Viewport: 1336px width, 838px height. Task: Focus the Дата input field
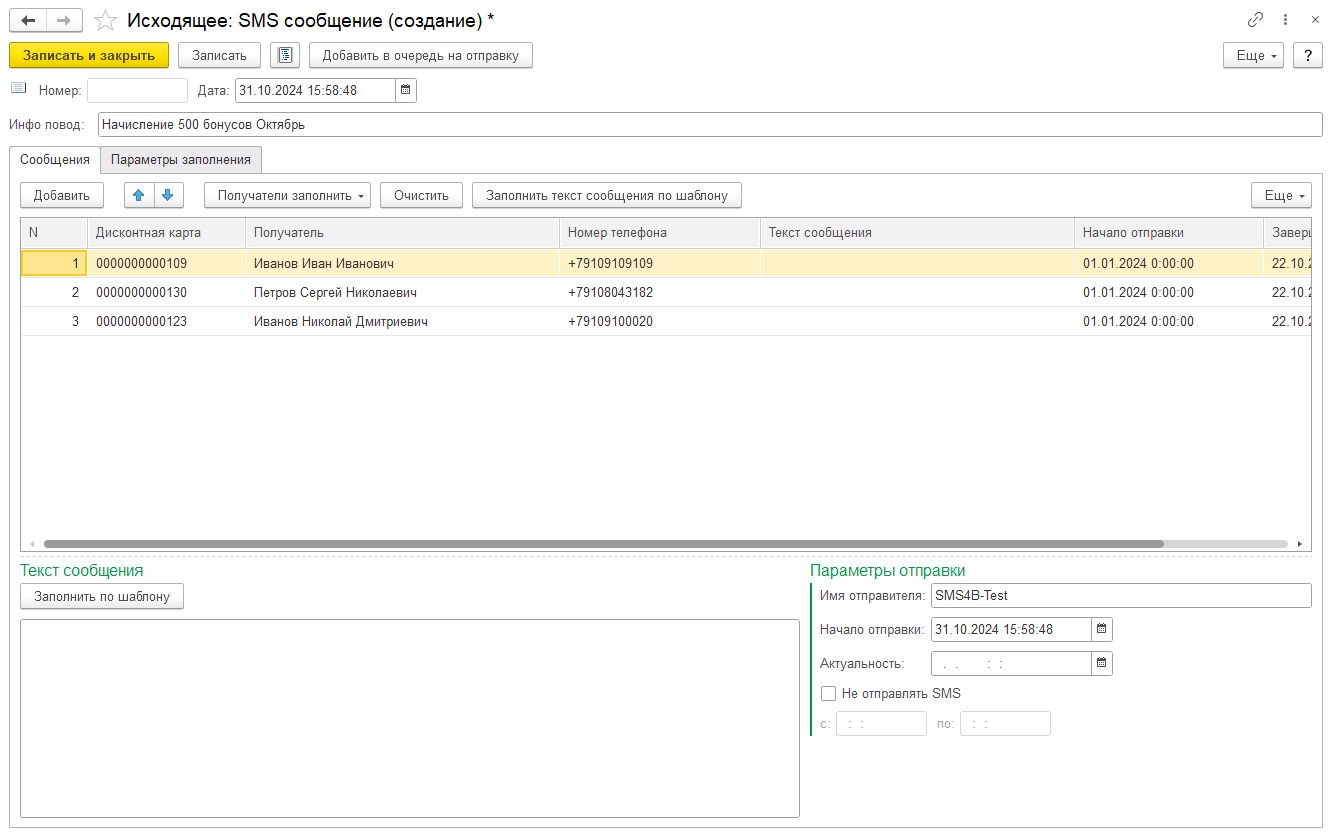click(x=315, y=90)
